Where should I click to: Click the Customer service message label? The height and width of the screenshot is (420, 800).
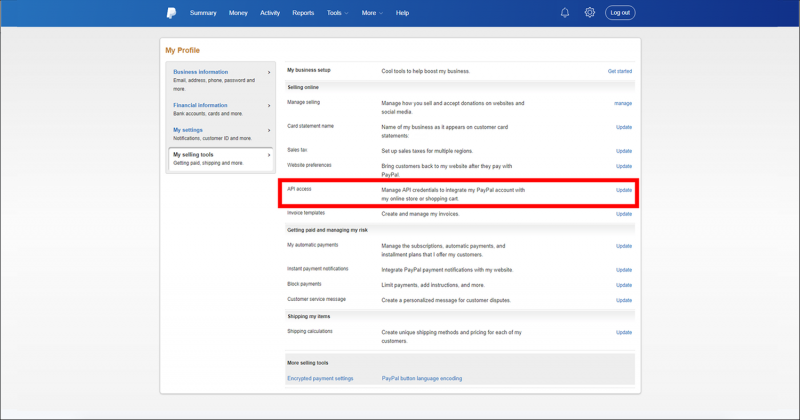tap(316, 300)
